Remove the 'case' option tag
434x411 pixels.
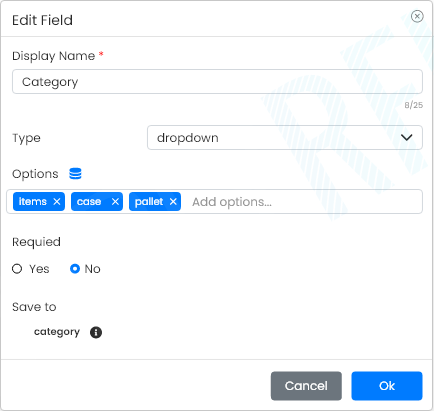(115, 202)
